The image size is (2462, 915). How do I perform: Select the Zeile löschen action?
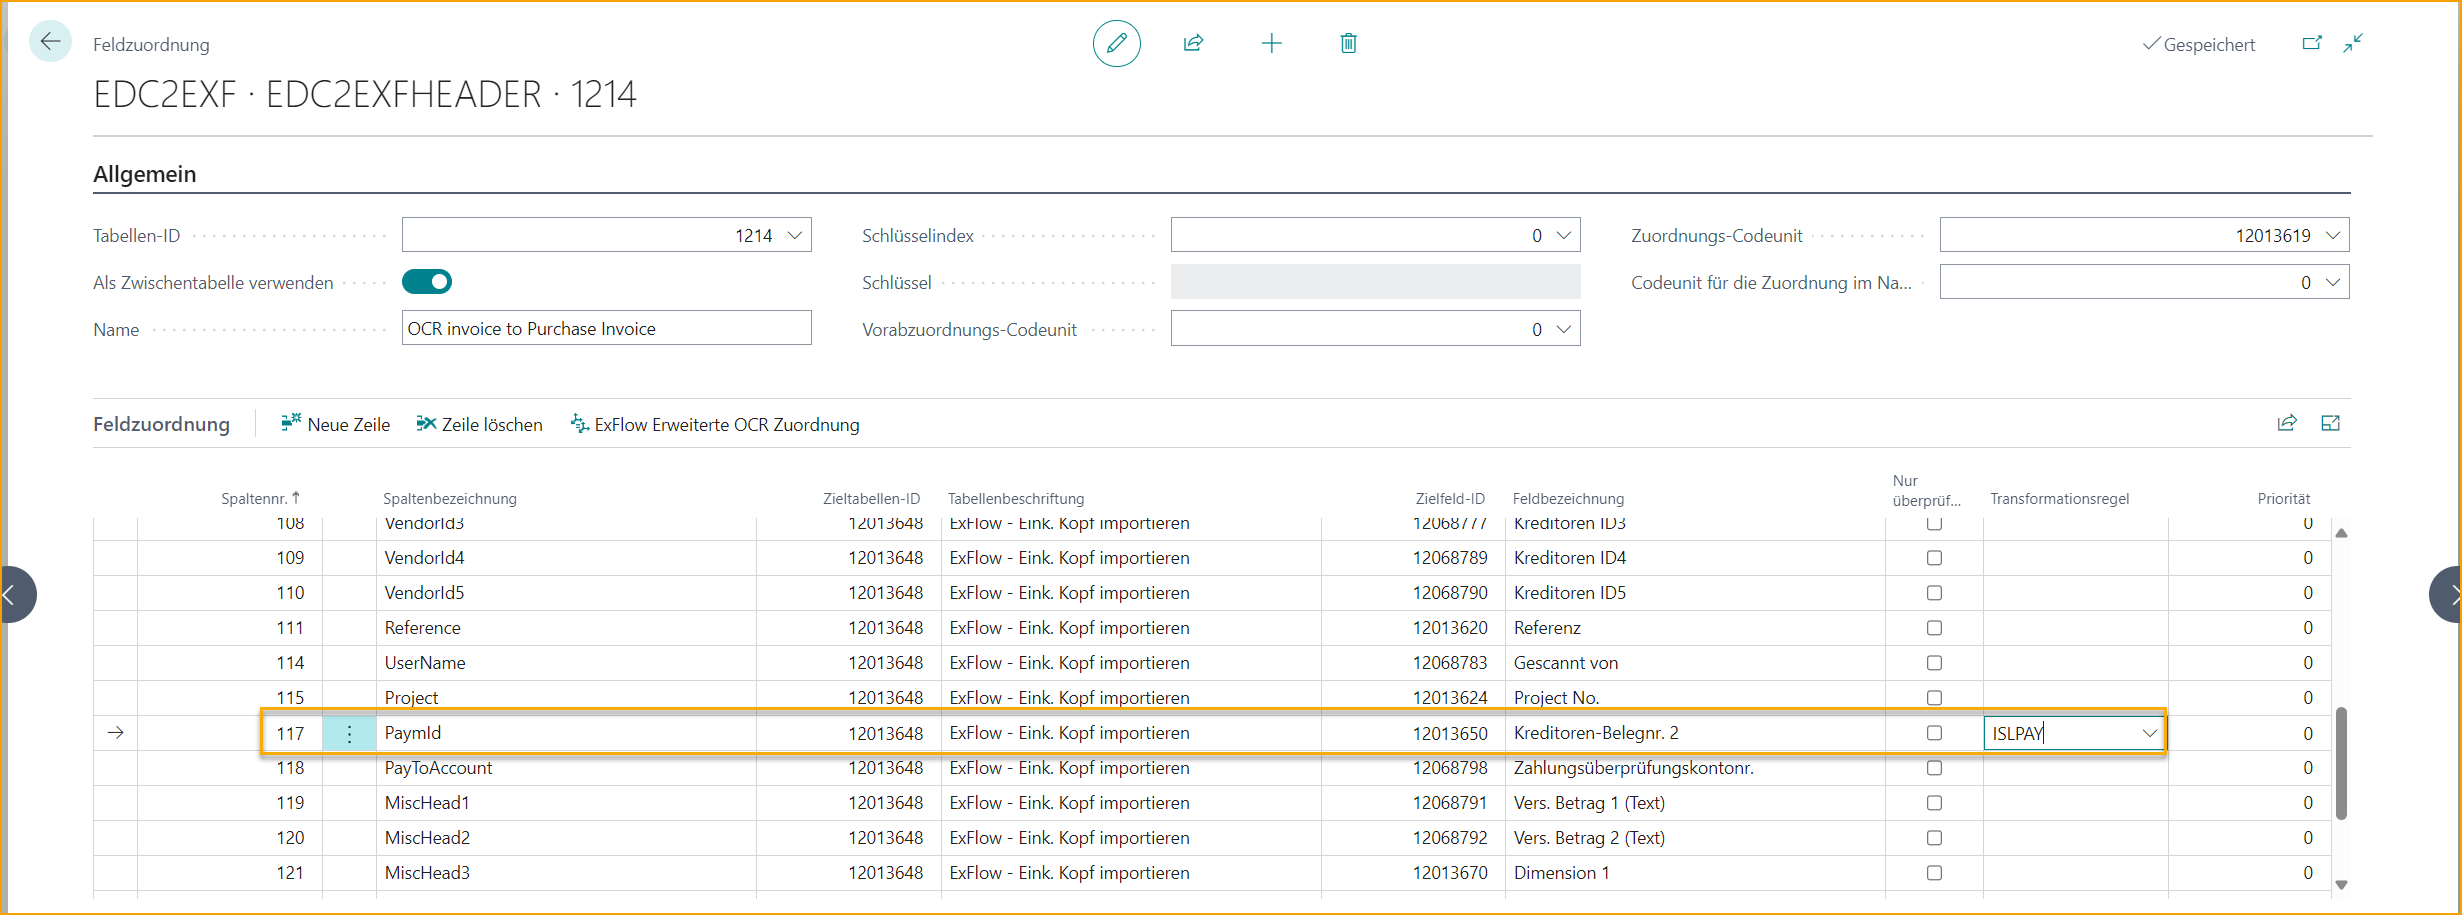tap(480, 424)
